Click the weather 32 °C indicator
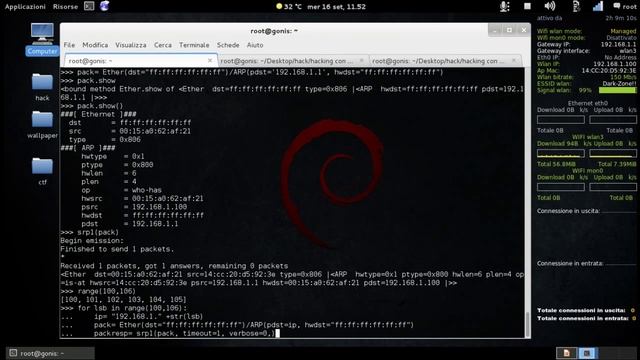640x360 pixels. coord(289,7)
